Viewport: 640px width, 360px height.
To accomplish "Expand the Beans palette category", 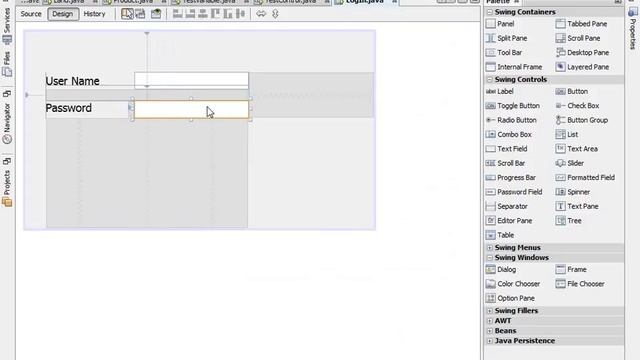I will pos(489,331).
